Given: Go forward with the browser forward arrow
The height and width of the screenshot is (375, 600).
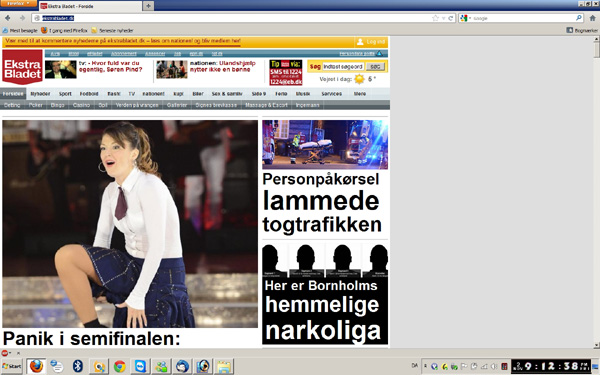Looking at the screenshot, I should pyautogui.click(x=22, y=18).
